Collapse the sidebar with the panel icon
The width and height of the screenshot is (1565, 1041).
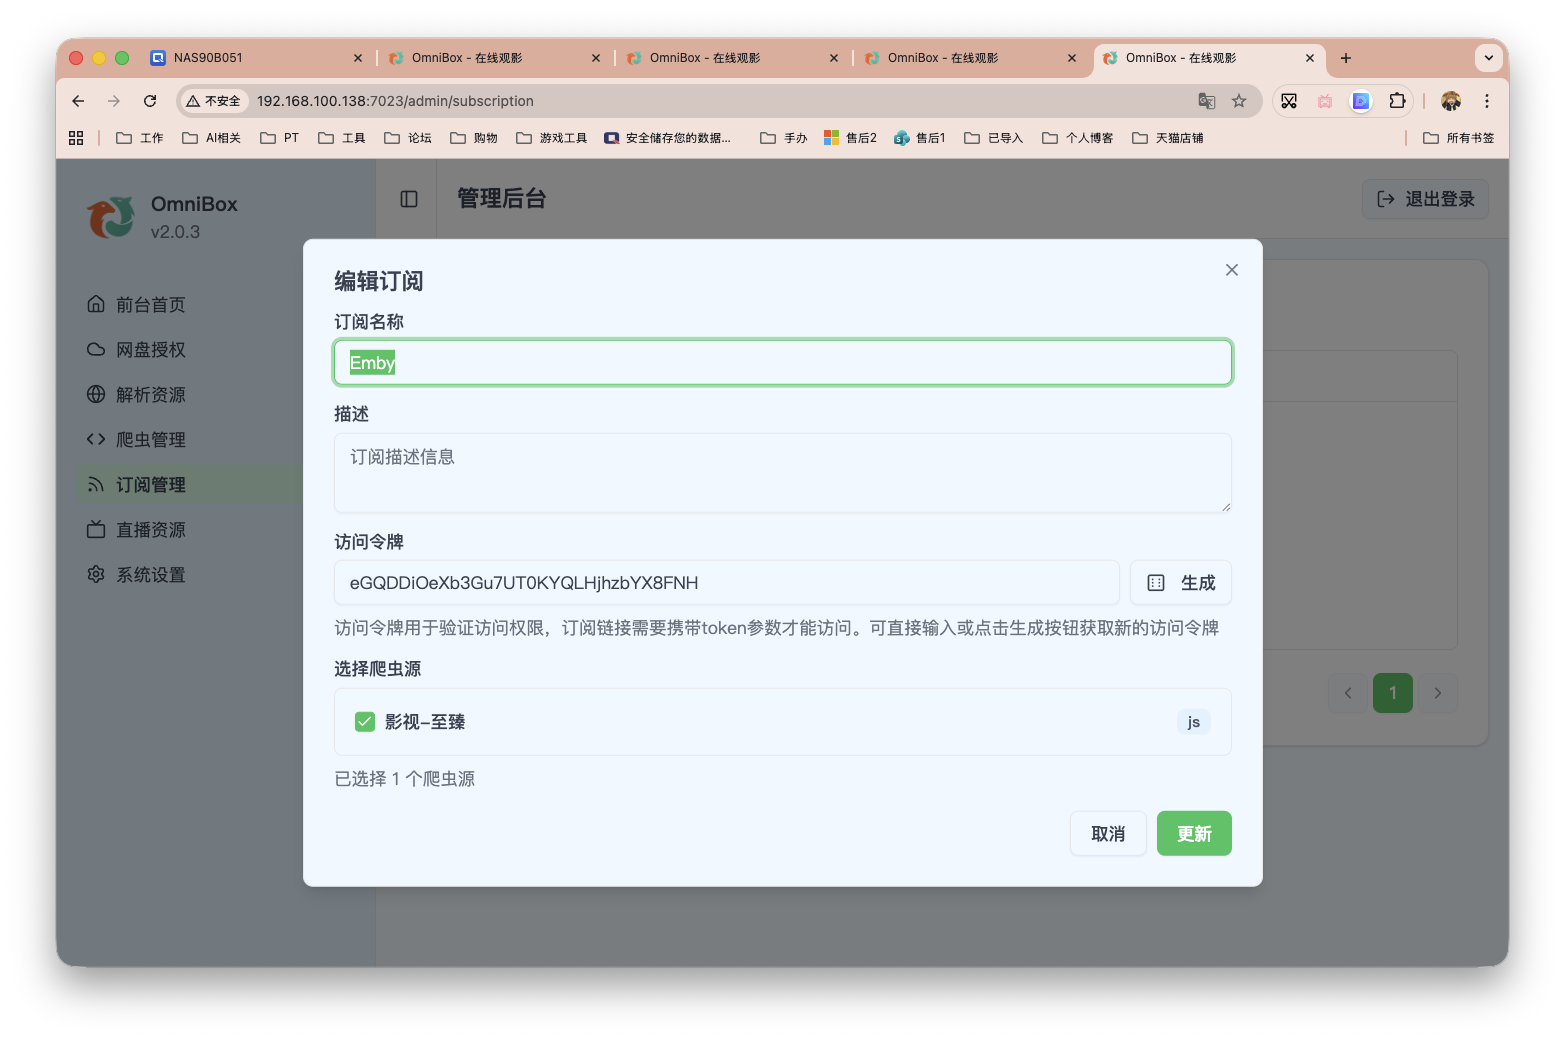coord(408,199)
